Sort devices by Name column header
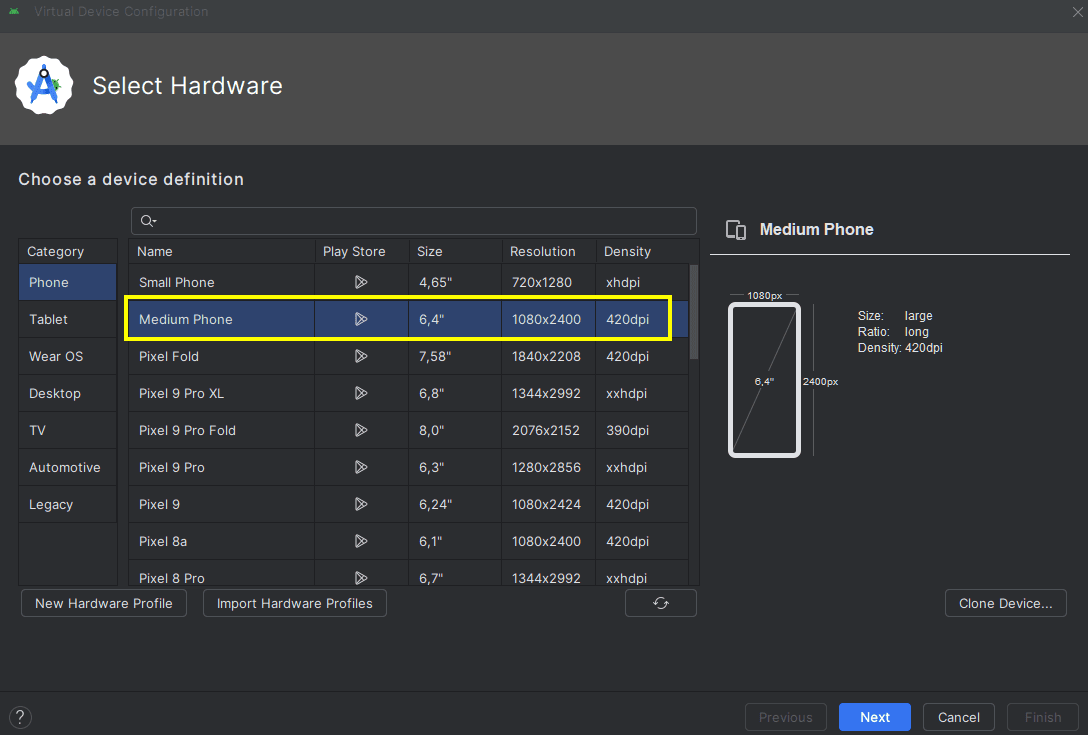Image resolution: width=1088 pixels, height=735 pixels. (155, 251)
